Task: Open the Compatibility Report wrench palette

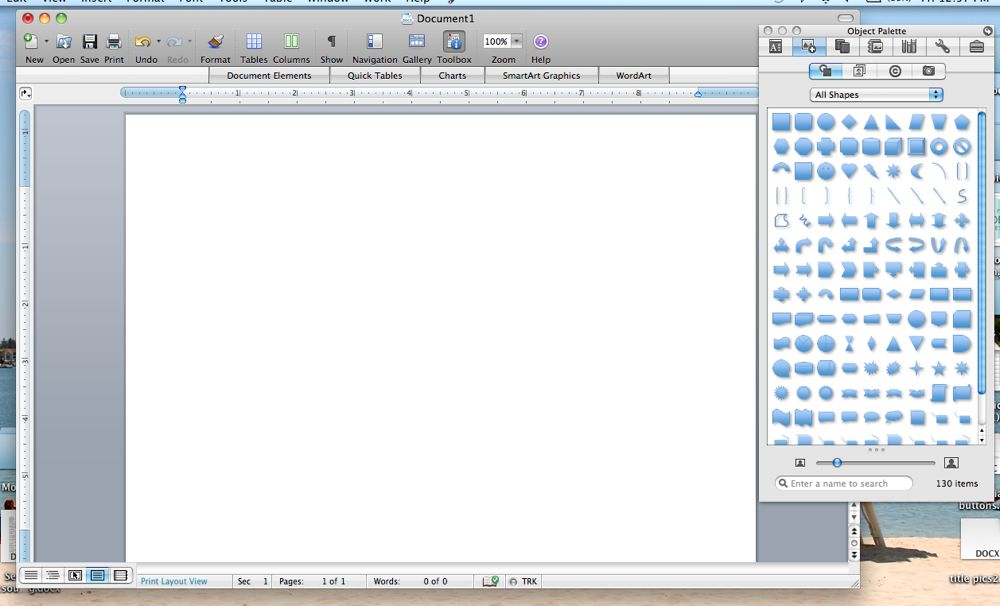Action: coord(943,46)
